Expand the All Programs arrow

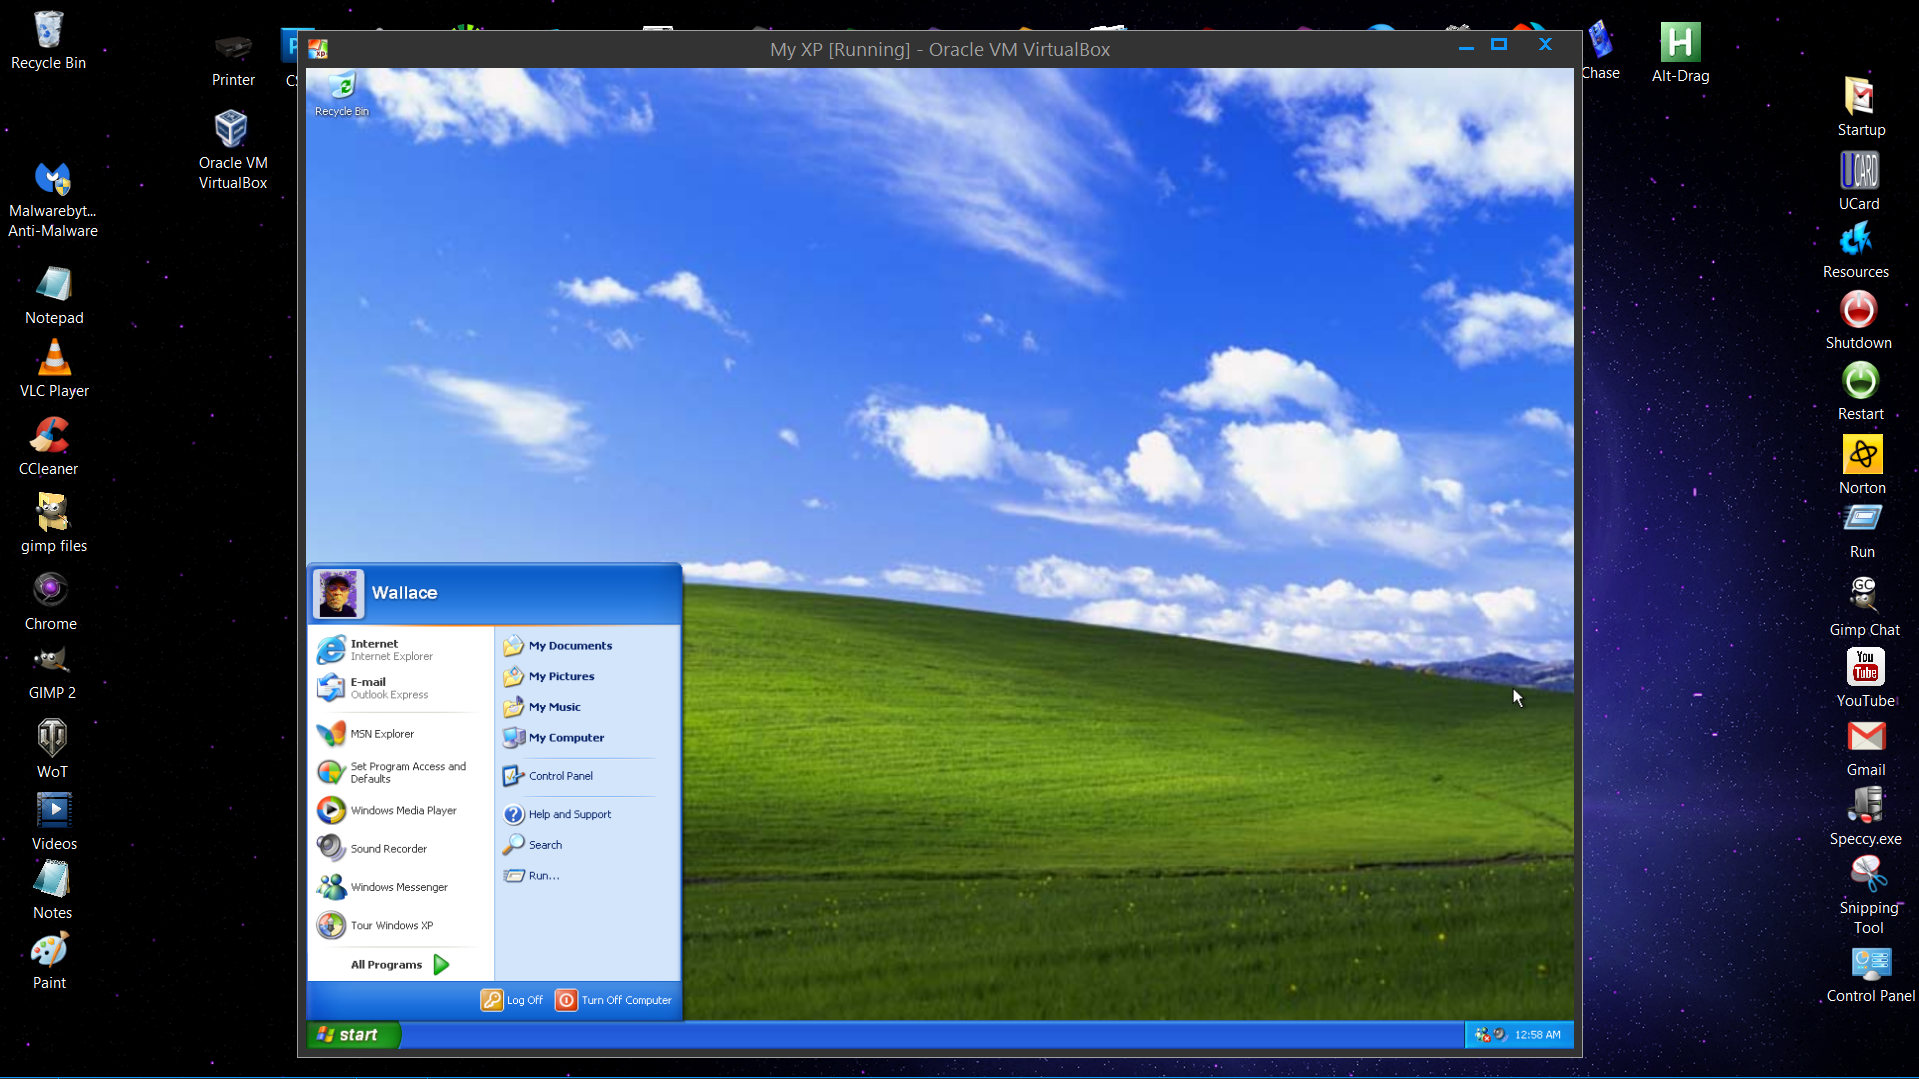(441, 965)
